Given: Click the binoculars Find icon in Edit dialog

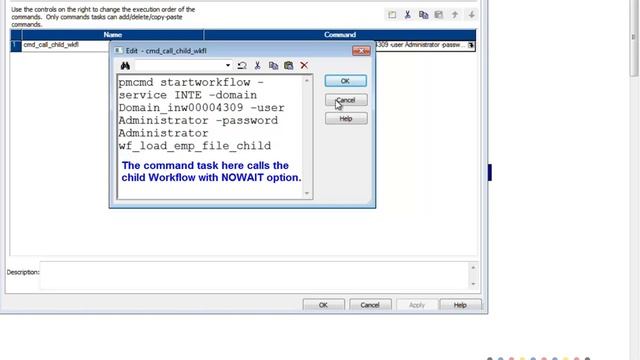Looking at the screenshot, I should (125, 65).
